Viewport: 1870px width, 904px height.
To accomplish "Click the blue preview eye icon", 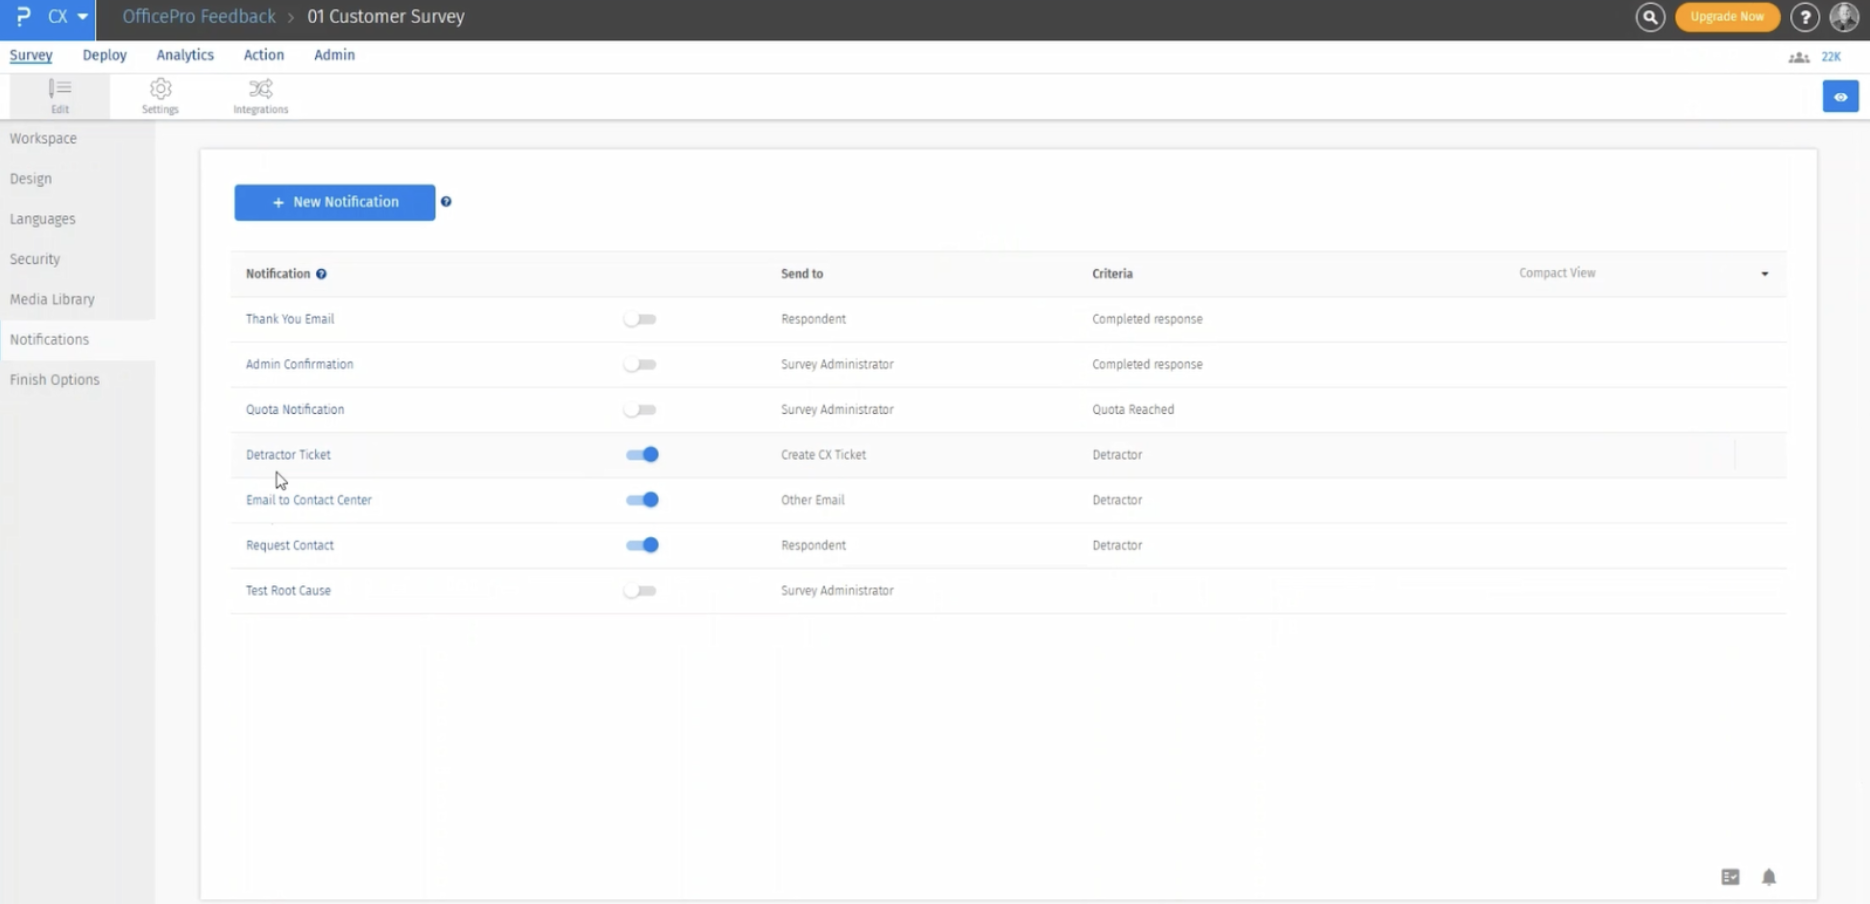I will tap(1840, 97).
